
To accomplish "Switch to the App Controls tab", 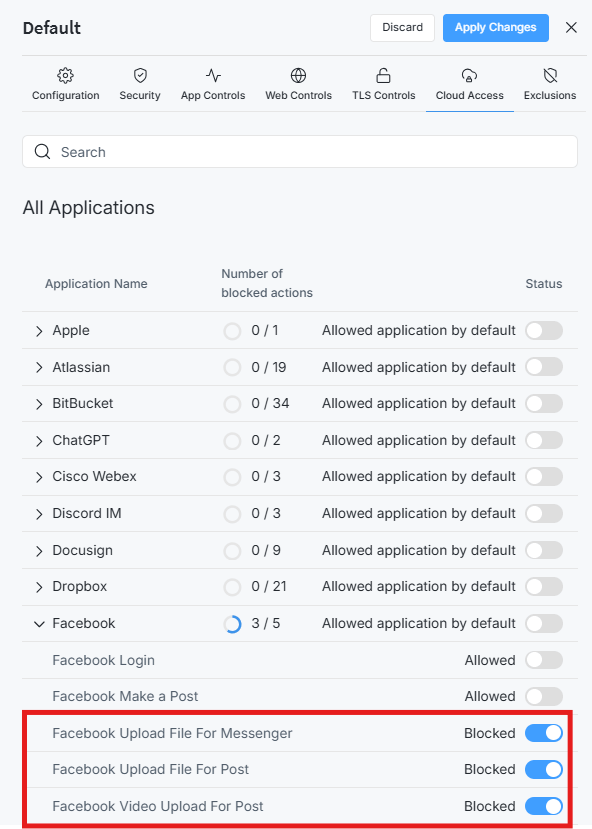I will pyautogui.click(x=213, y=84).
